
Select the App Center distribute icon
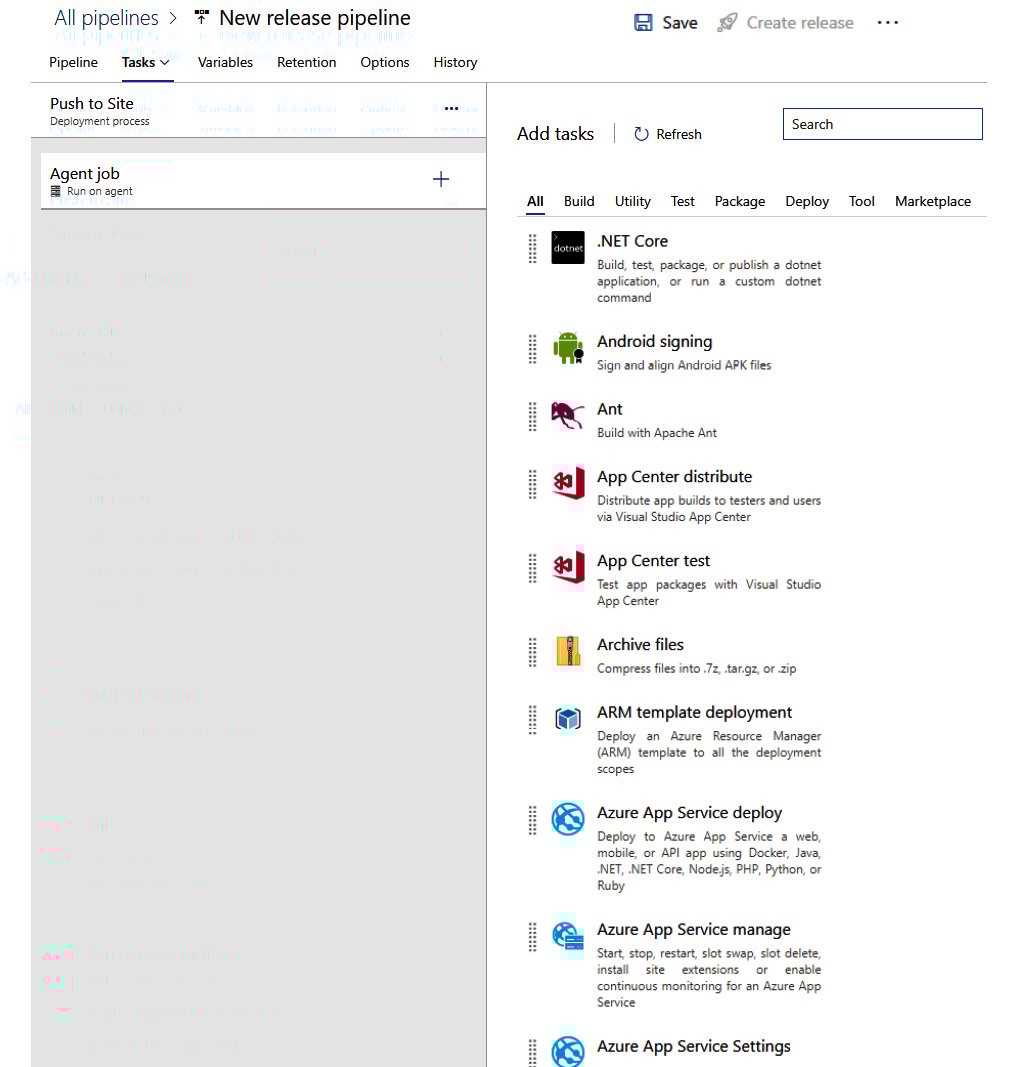pos(568,482)
